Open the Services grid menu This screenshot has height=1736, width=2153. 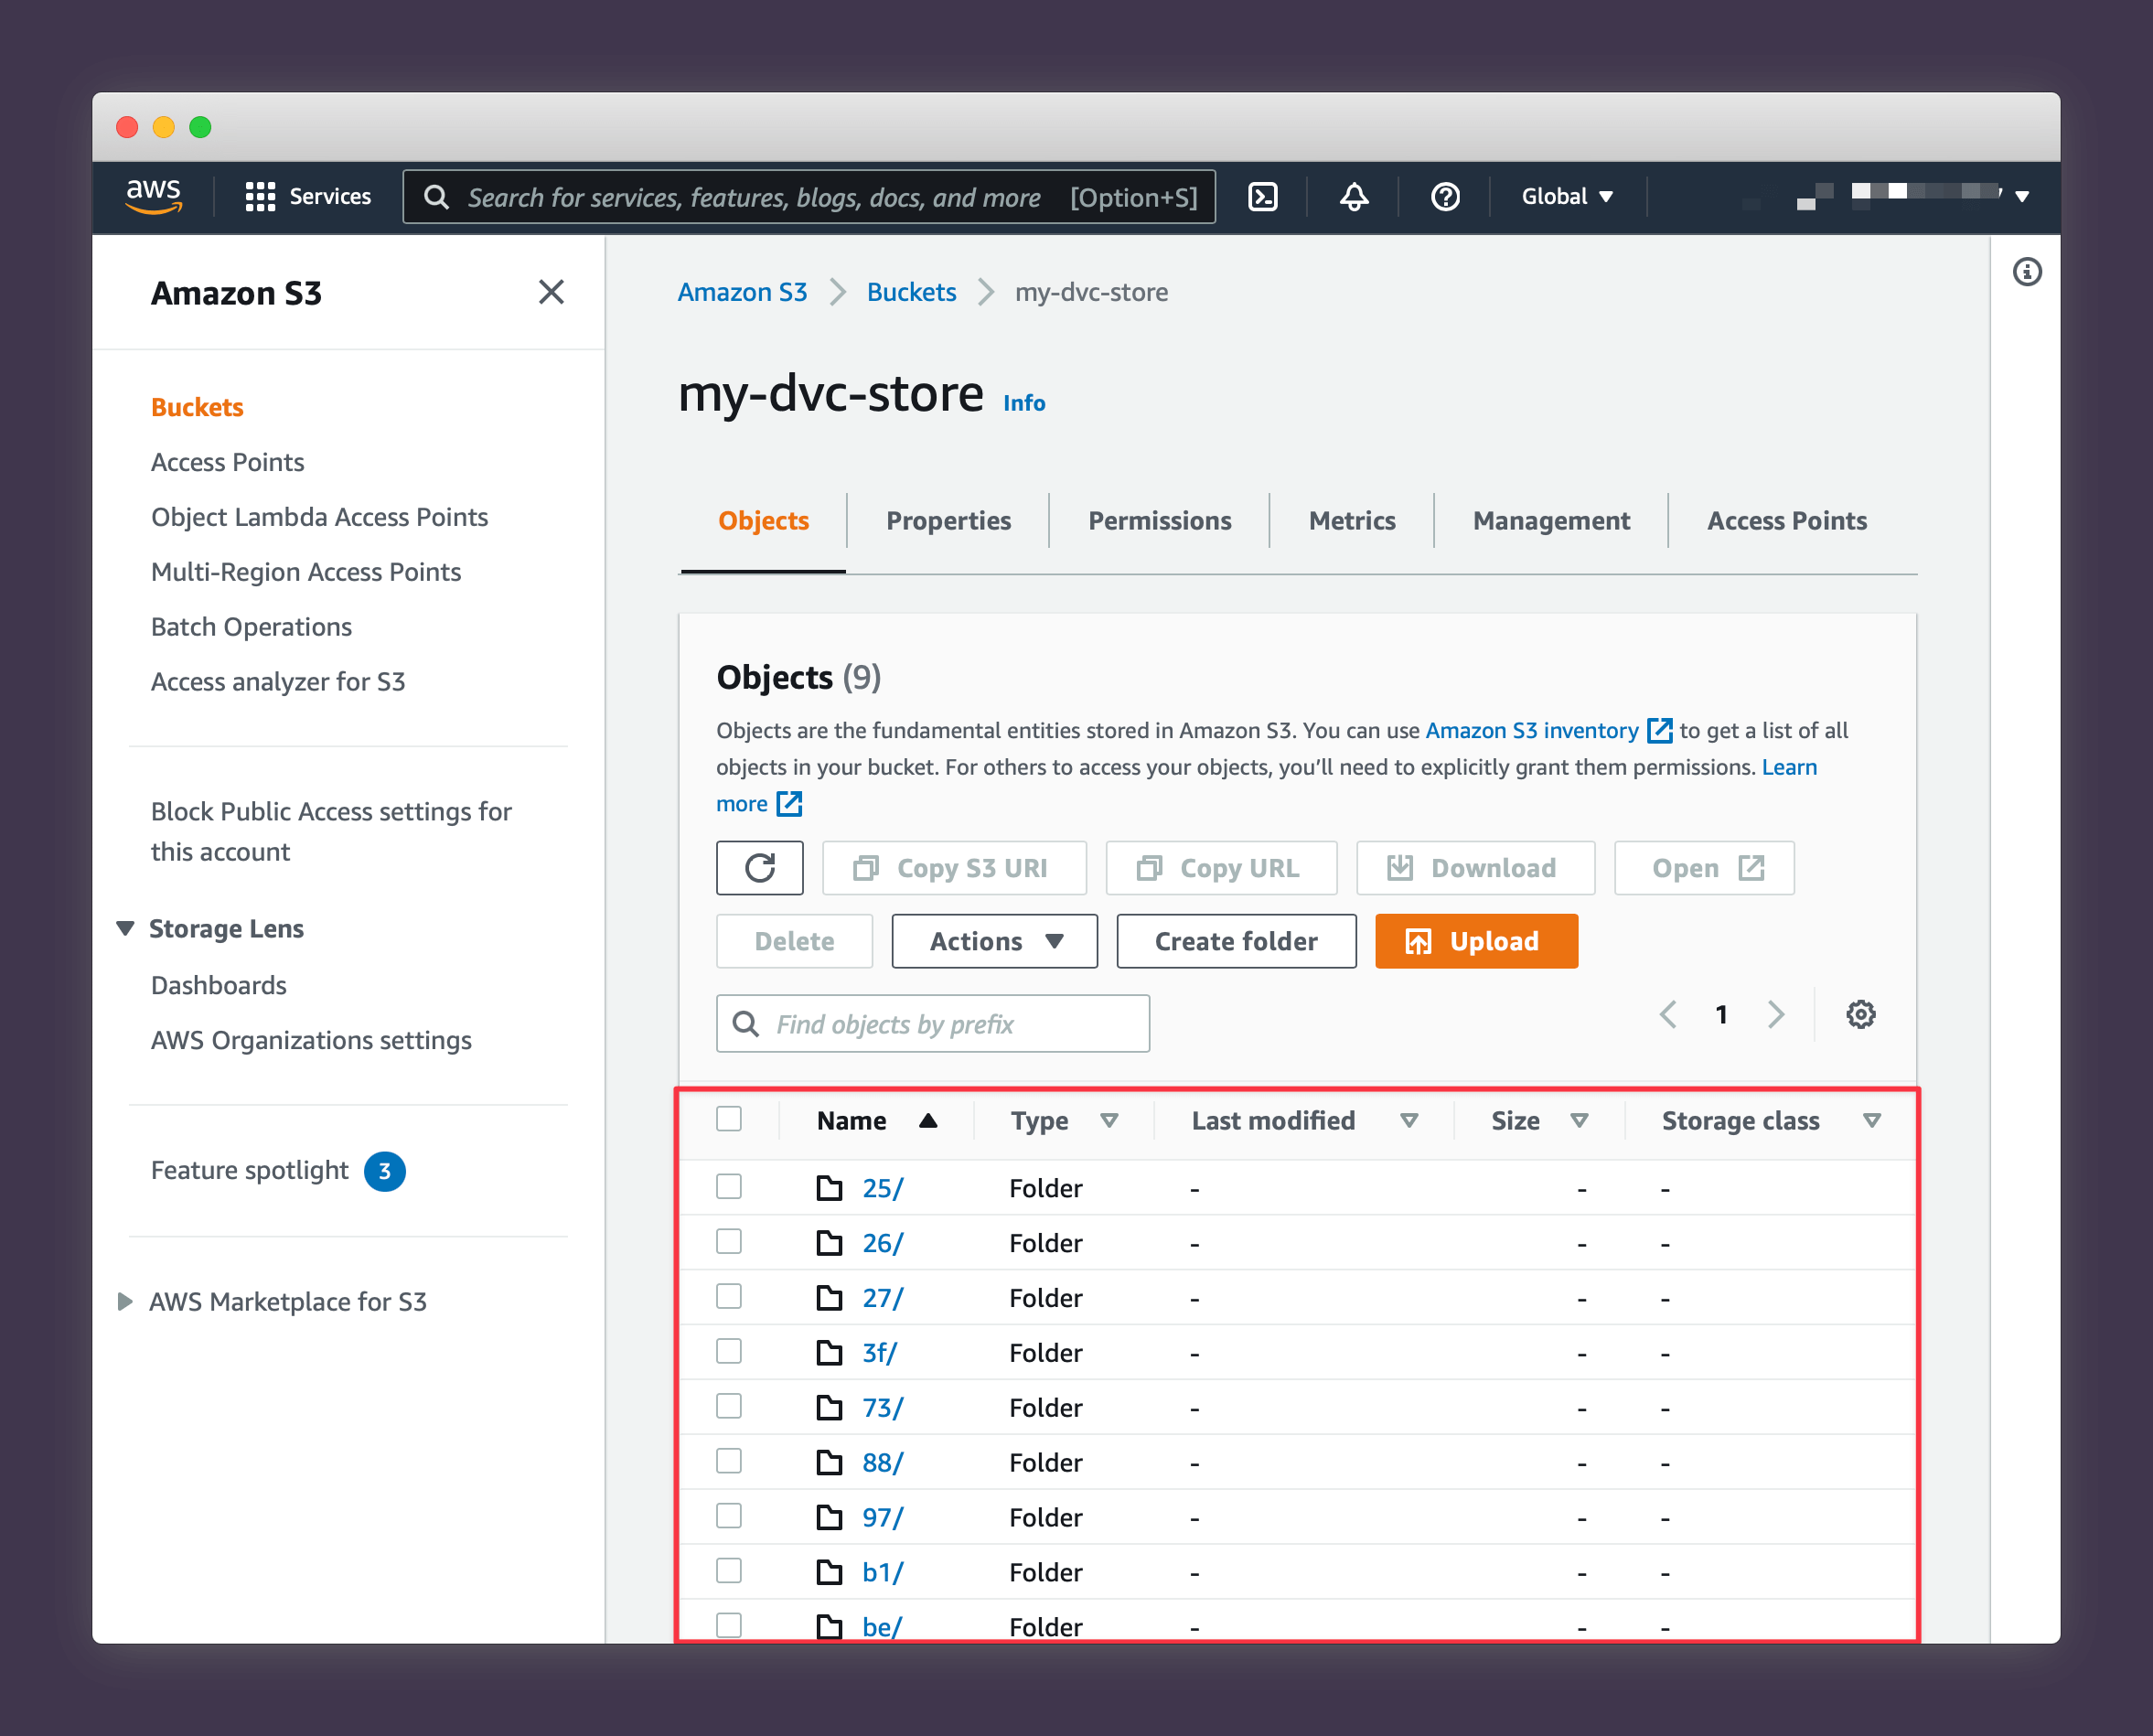click(x=308, y=197)
